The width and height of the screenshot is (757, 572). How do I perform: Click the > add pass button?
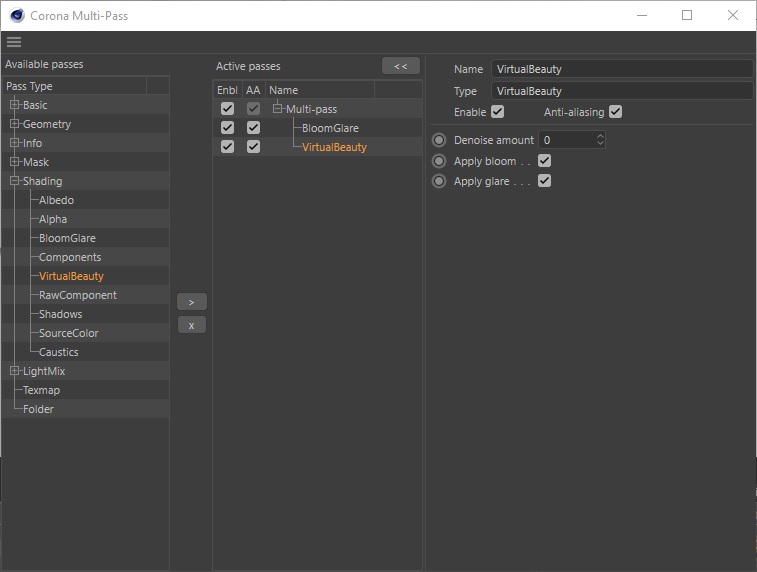pyautogui.click(x=192, y=302)
